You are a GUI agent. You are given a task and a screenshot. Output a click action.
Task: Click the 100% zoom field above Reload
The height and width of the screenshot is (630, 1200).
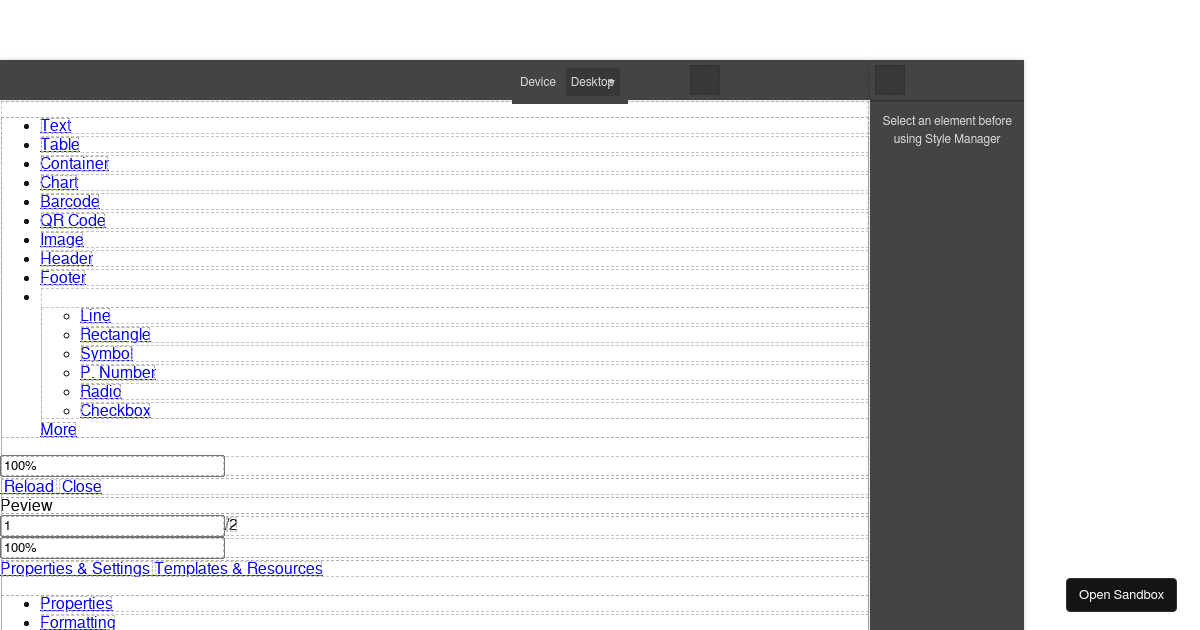(112, 466)
